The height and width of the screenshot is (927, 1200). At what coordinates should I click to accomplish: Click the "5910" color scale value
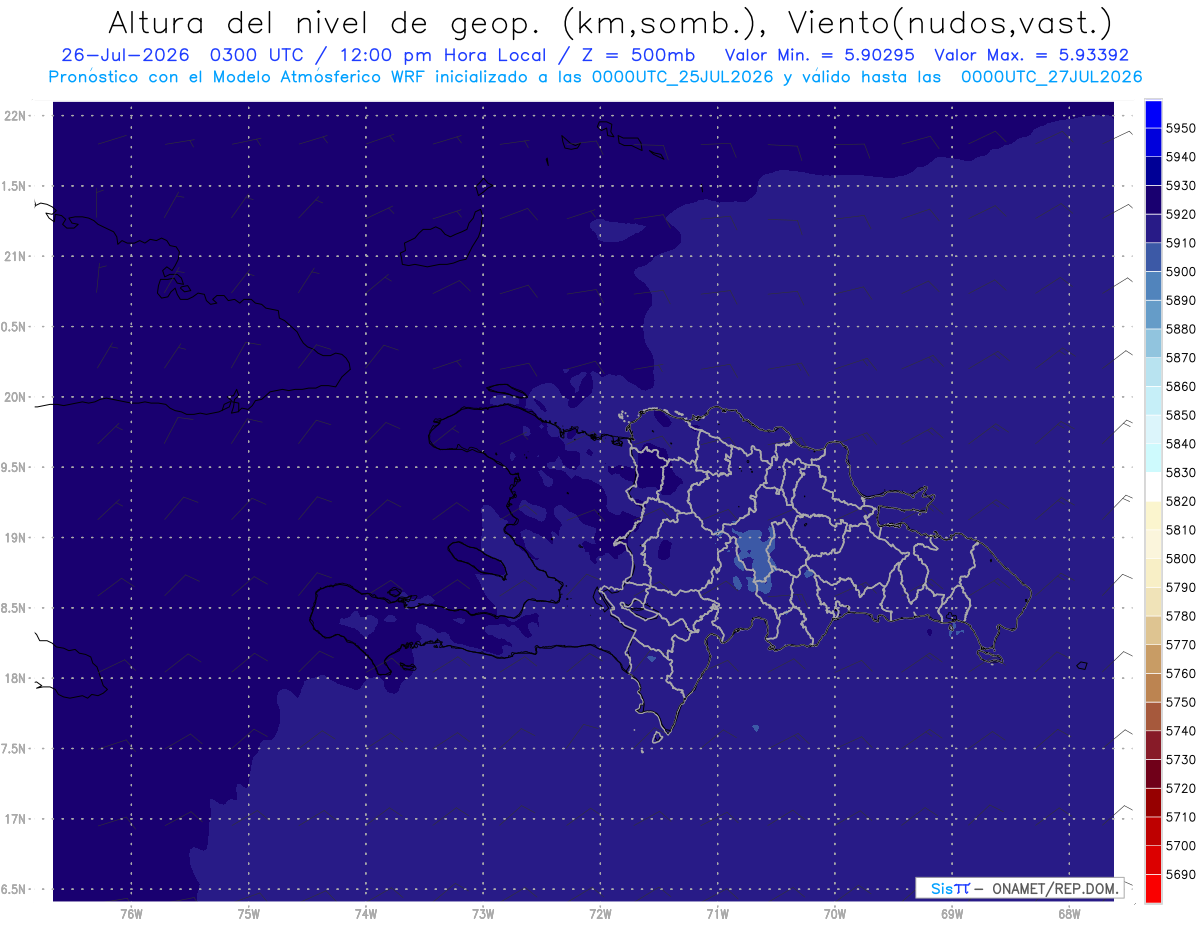pos(1181,243)
